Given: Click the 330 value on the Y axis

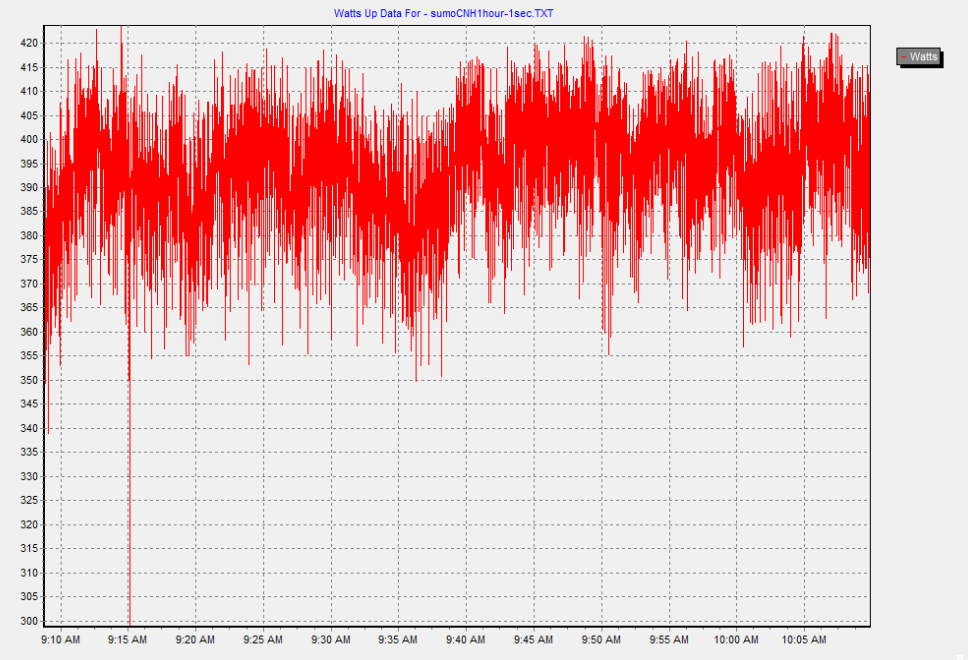Looking at the screenshot, I should [29, 477].
